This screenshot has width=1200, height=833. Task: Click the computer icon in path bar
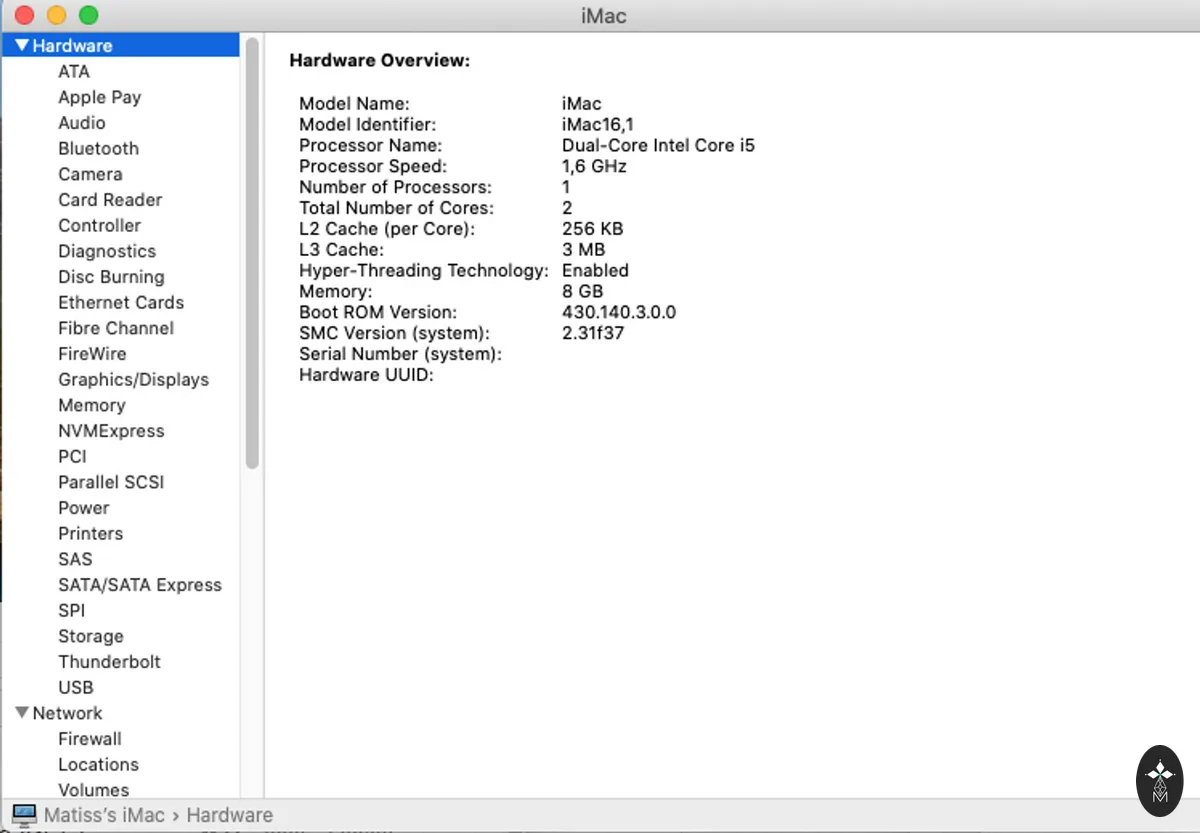[x=24, y=815]
